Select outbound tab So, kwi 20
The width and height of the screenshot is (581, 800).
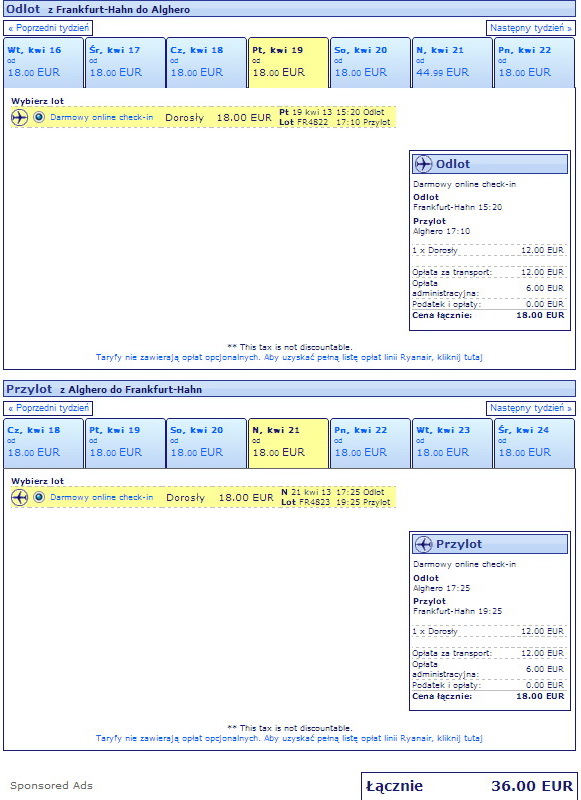370,62
